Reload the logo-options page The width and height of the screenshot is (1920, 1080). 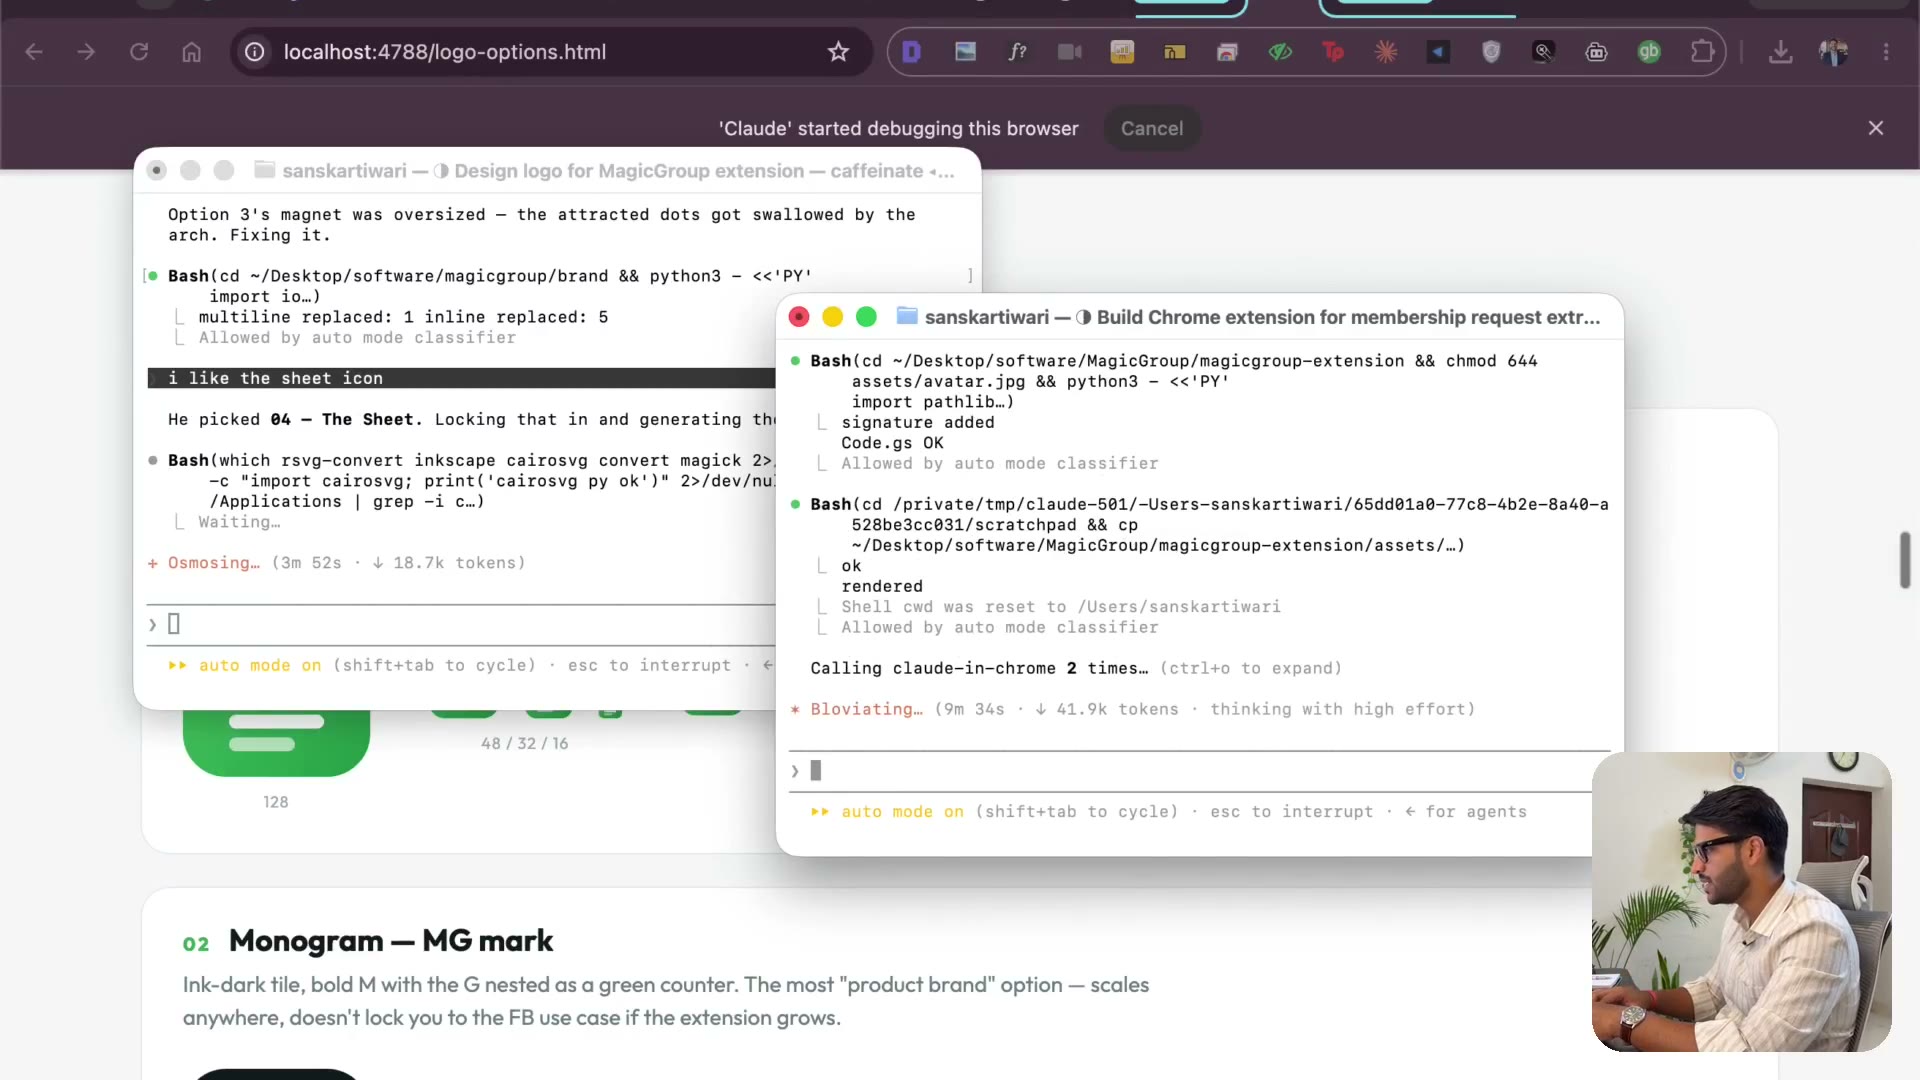pos(139,52)
